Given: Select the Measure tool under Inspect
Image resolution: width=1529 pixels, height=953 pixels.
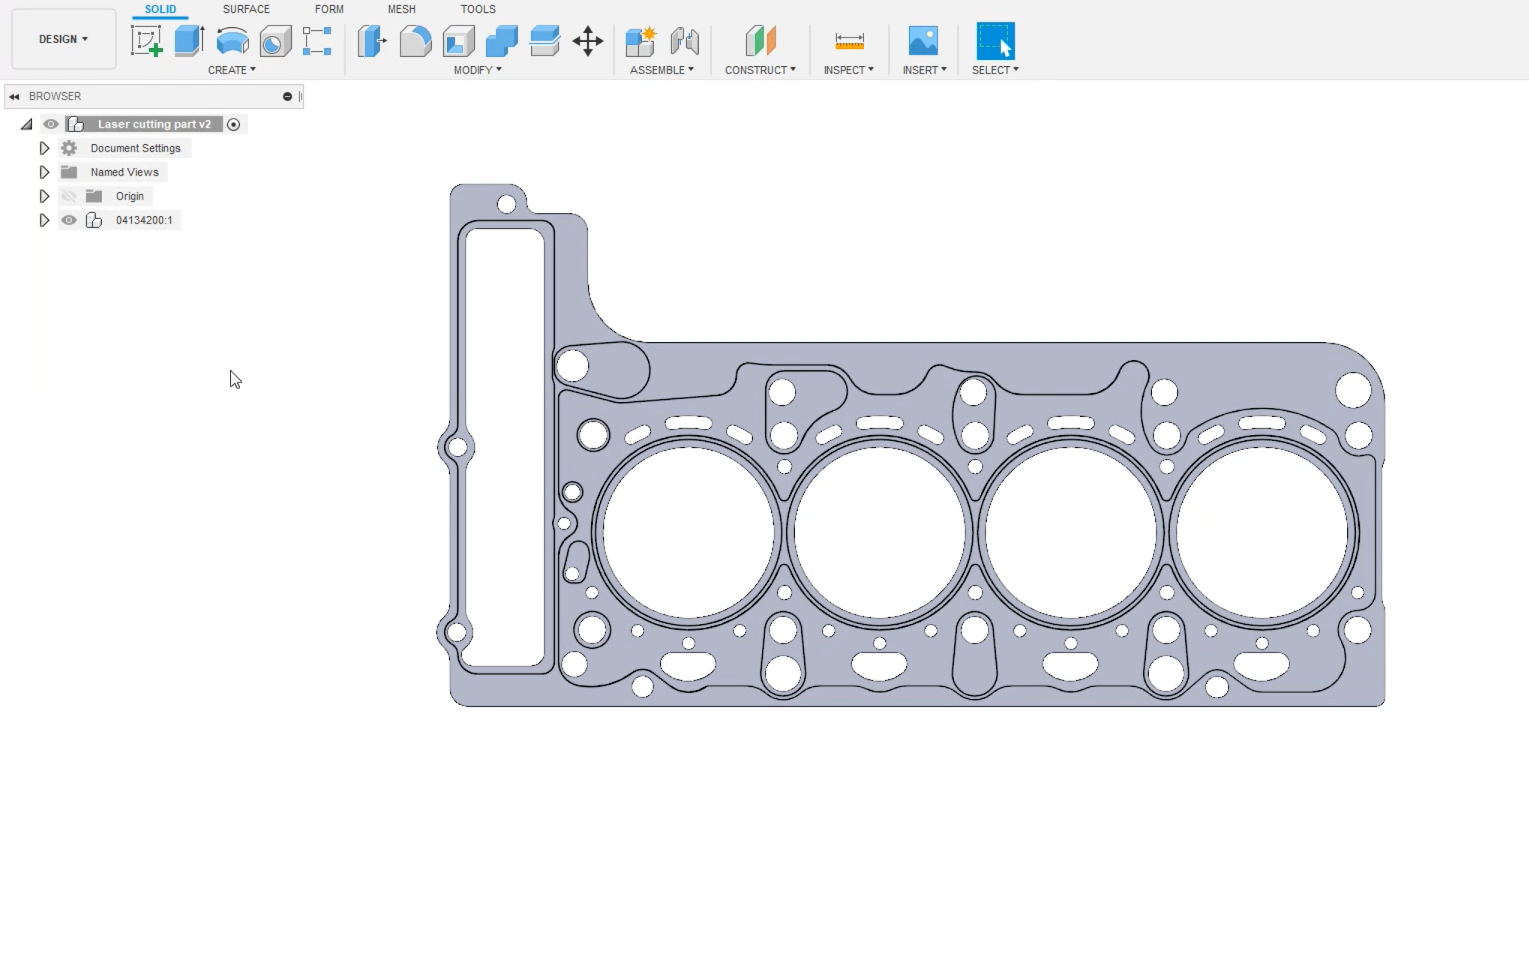Looking at the screenshot, I should (x=849, y=41).
